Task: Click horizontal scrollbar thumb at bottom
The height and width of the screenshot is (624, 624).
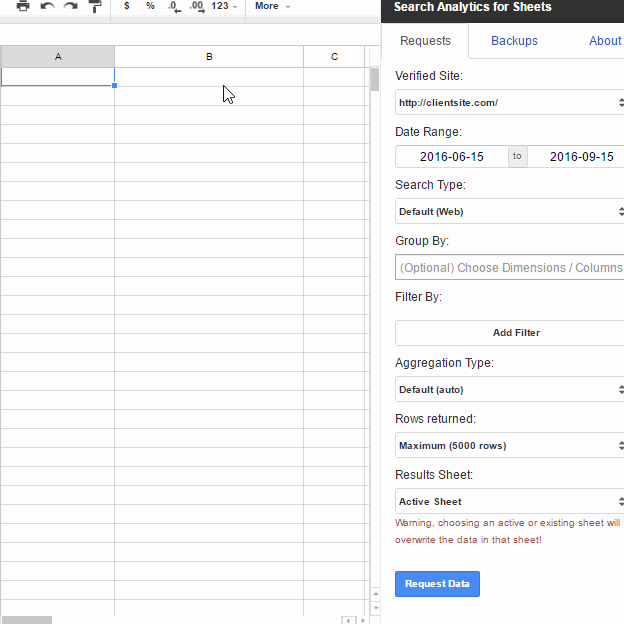Action: (27, 620)
